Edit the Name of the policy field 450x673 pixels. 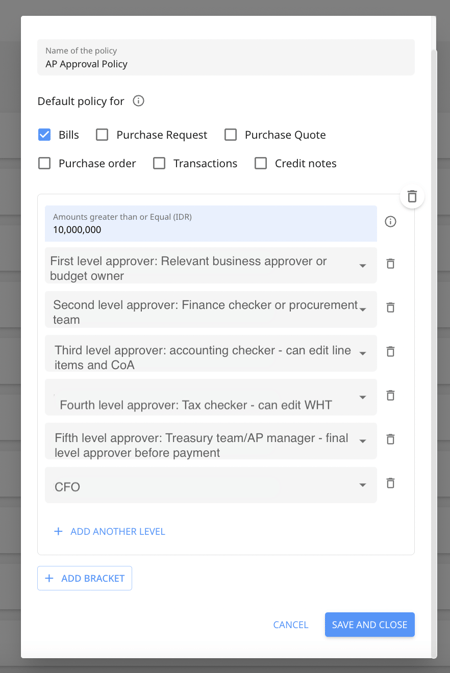coord(226,57)
